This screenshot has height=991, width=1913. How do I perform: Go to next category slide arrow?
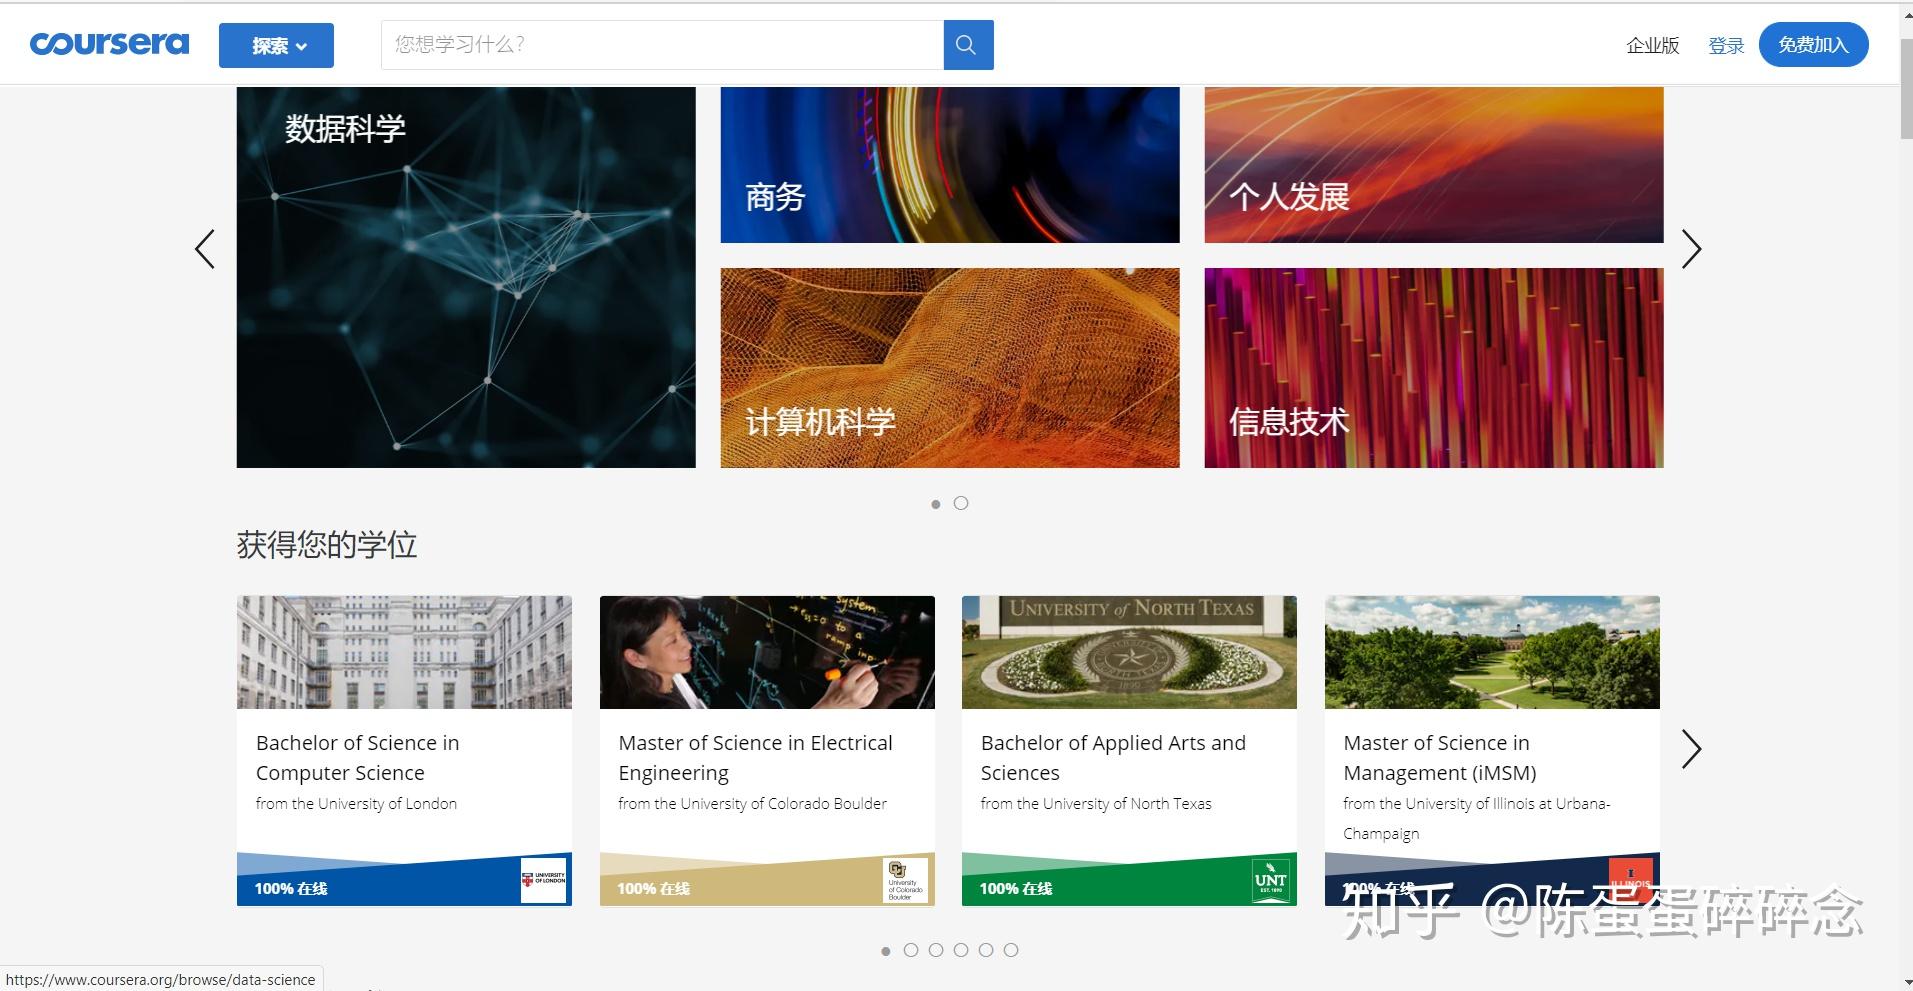1691,249
